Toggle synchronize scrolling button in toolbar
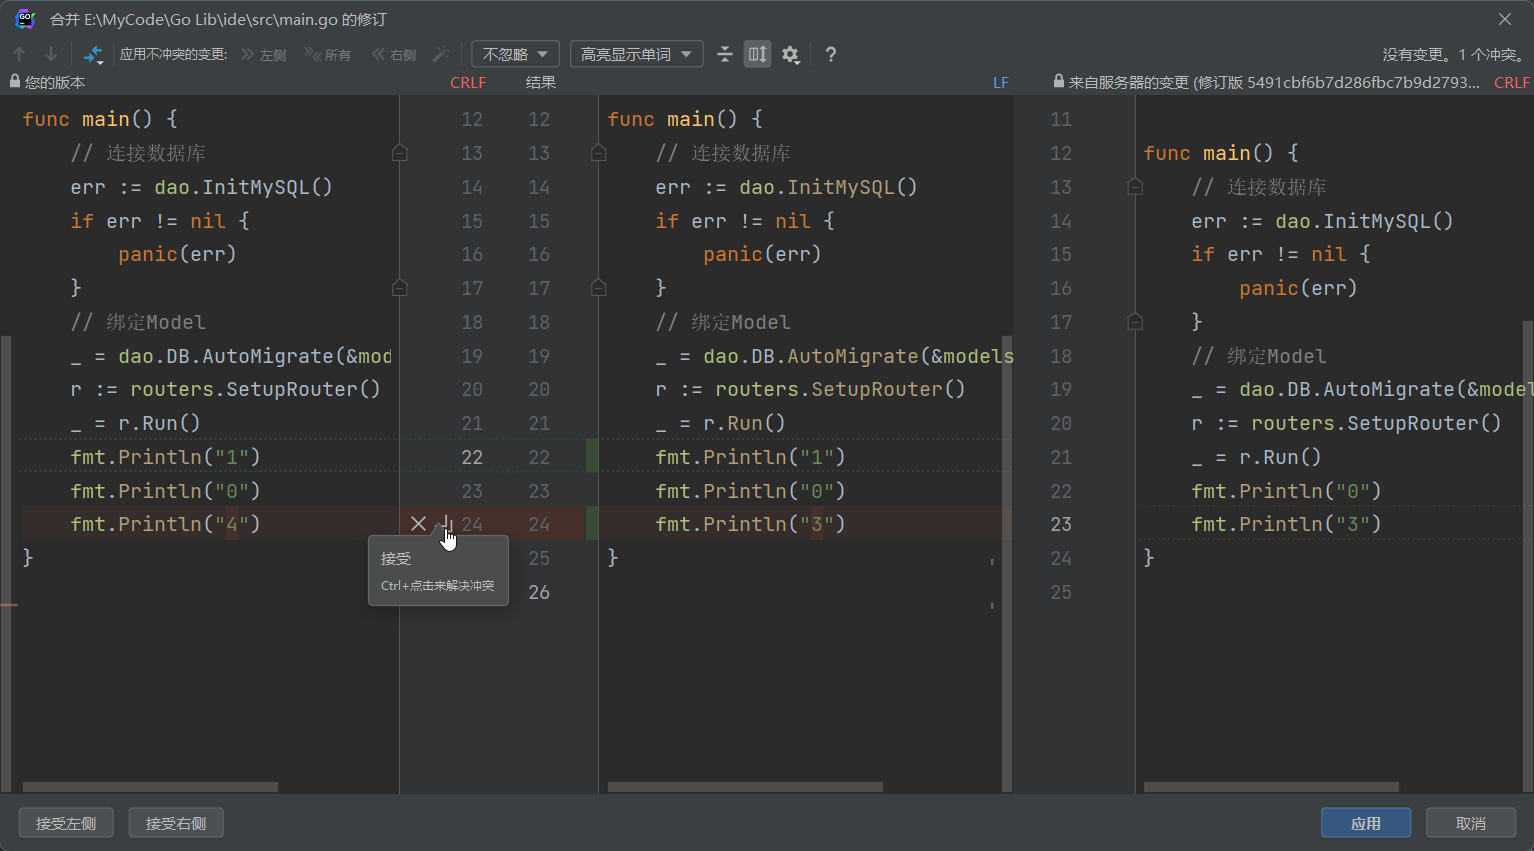Viewport: 1534px width, 851px height. tap(758, 54)
